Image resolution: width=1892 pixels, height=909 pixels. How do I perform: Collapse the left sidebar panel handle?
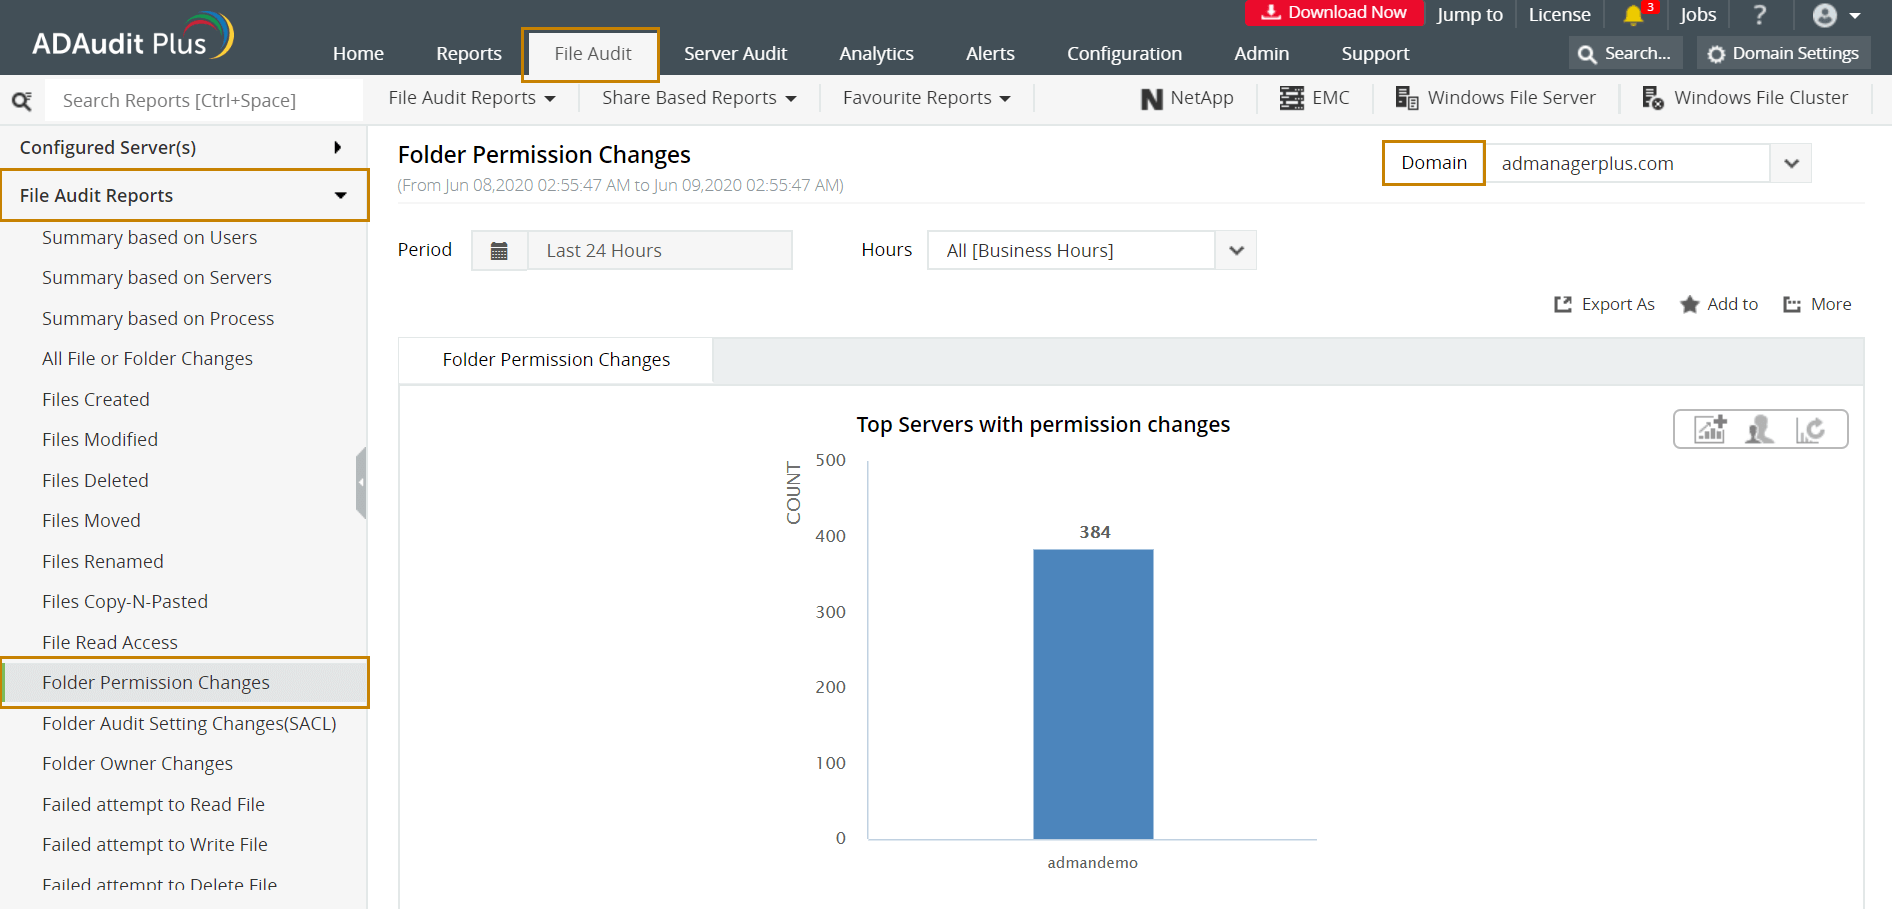pyautogui.click(x=361, y=482)
